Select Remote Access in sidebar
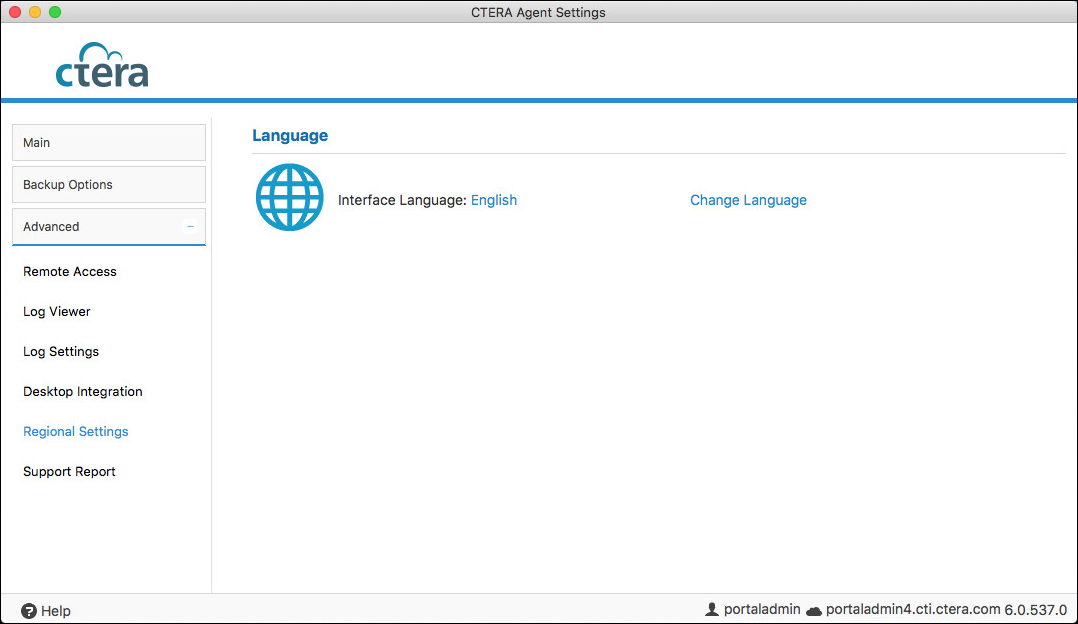The width and height of the screenshot is (1078, 624). click(70, 272)
